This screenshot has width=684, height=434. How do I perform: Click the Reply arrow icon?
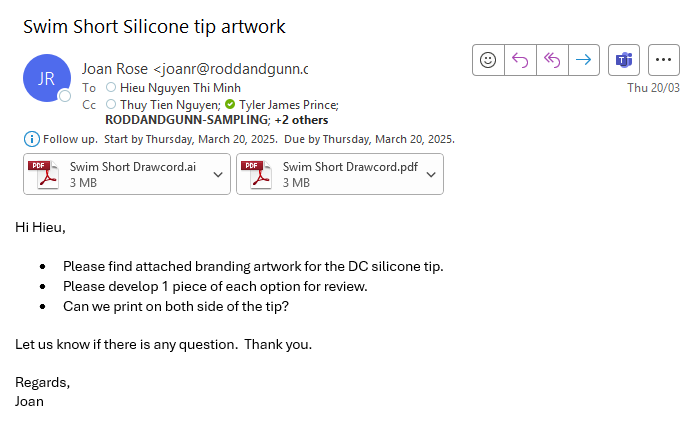pyautogui.click(x=520, y=60)
